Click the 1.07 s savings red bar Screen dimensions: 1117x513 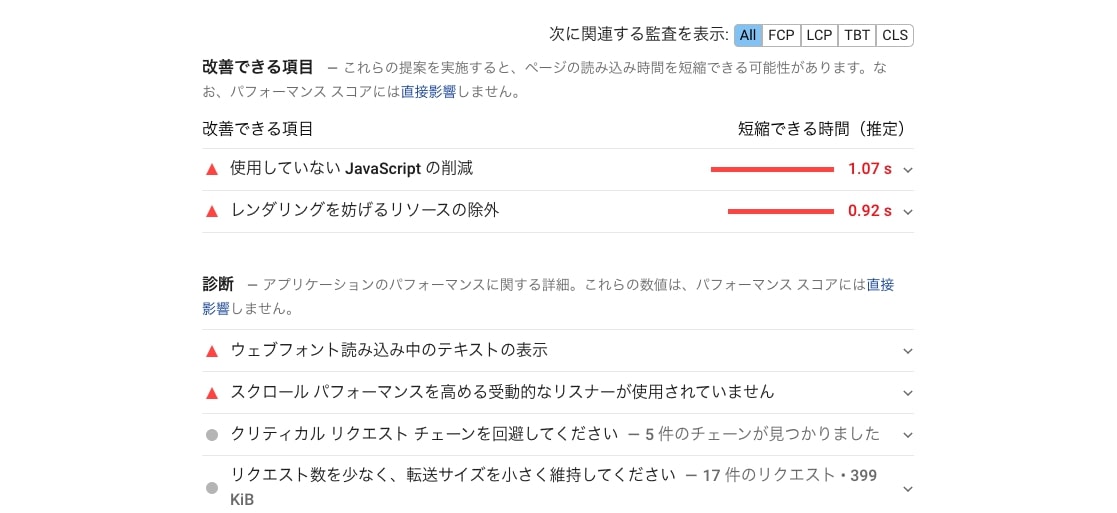(x=772, y=170)
